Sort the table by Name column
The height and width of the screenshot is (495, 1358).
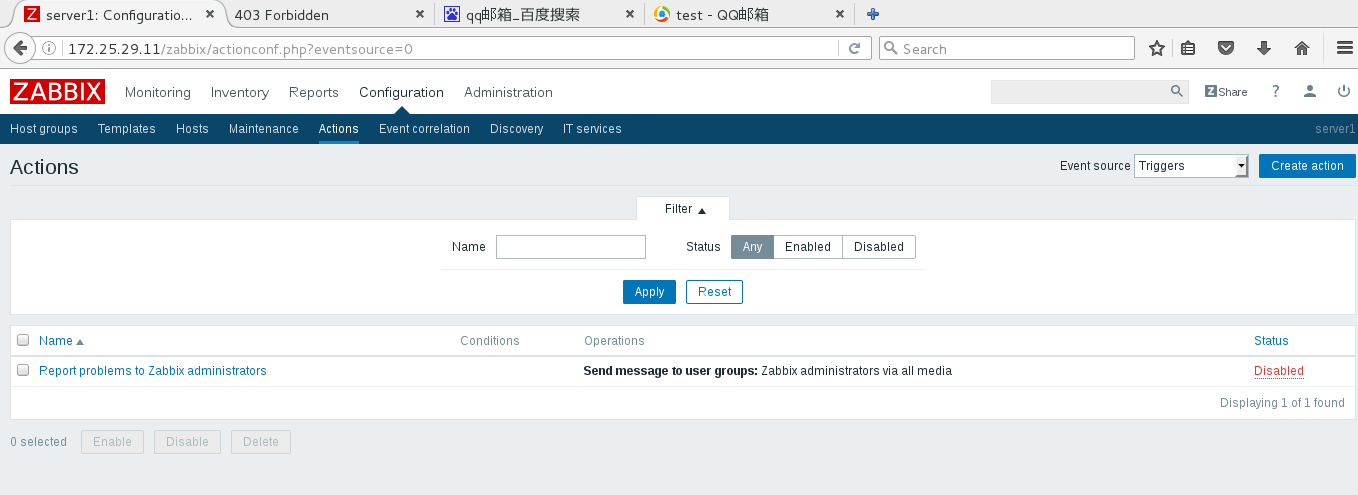coord(61,341)
